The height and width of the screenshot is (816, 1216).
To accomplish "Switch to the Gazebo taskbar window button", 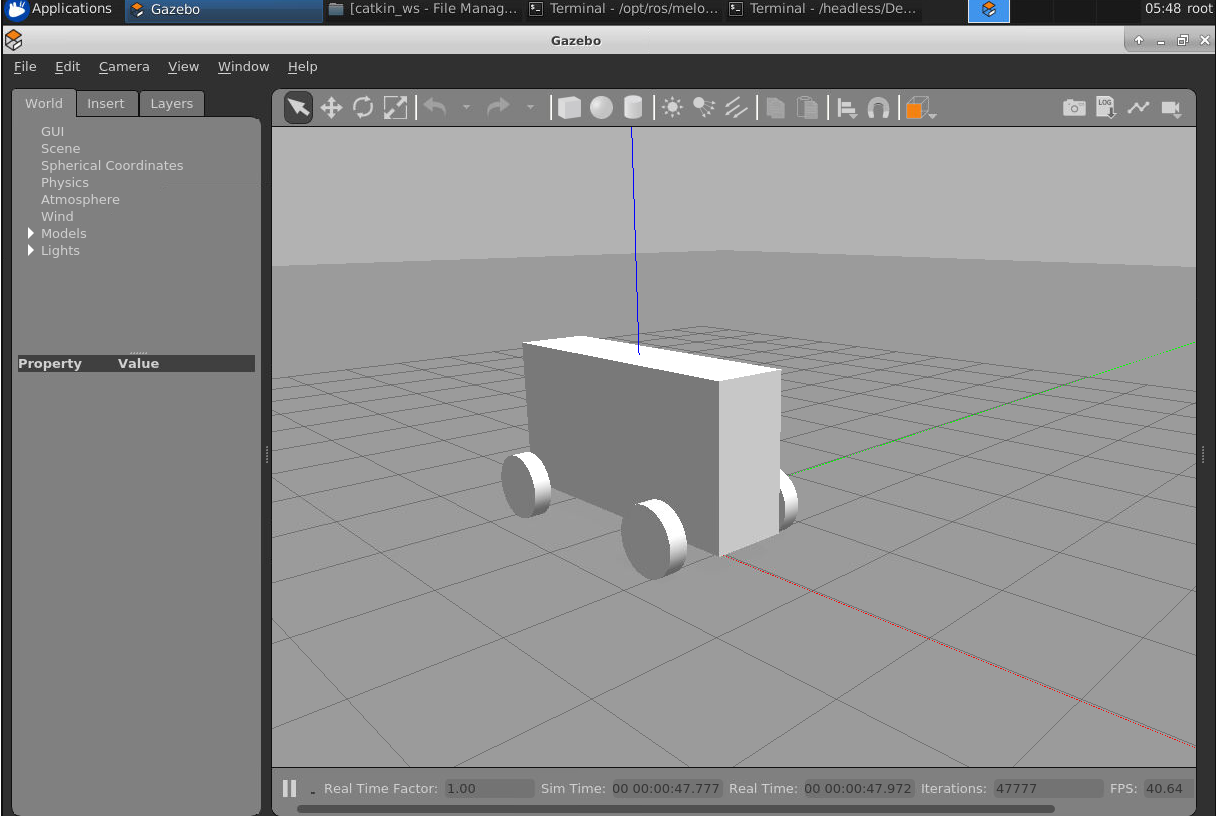I will click(x=224, y=9).
